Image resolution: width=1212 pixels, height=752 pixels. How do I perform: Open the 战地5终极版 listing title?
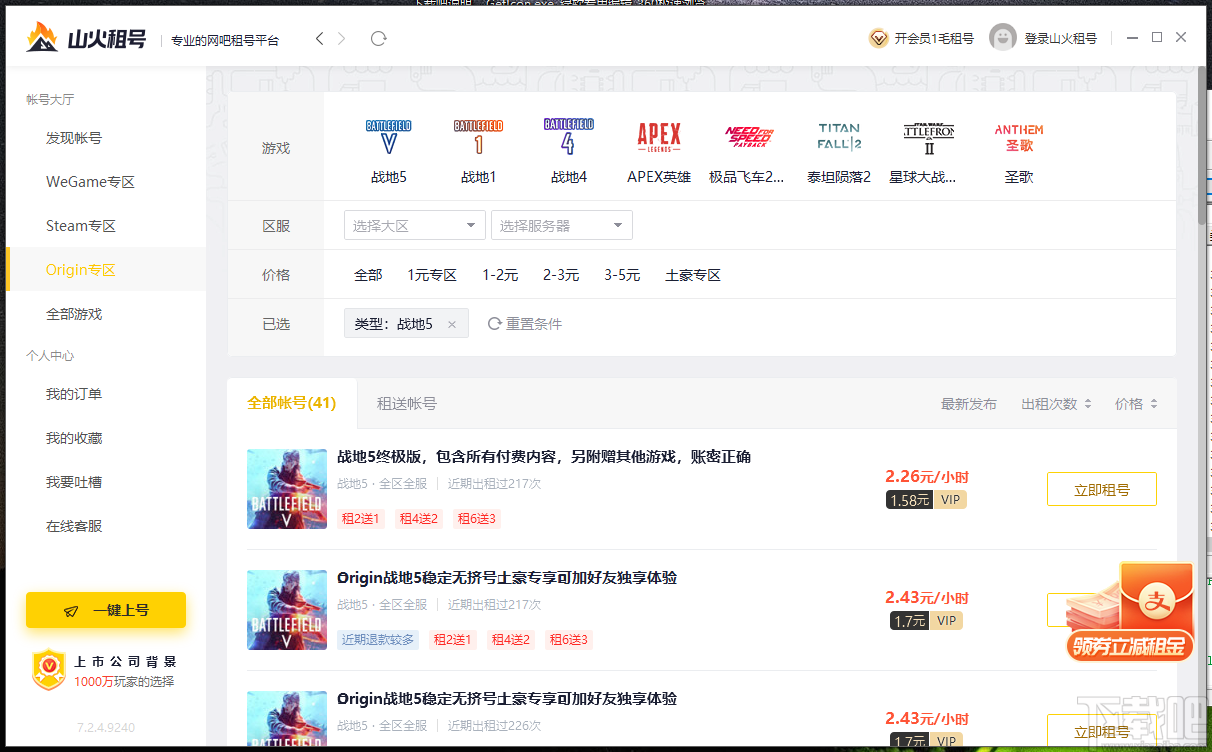tap(544, 457)
